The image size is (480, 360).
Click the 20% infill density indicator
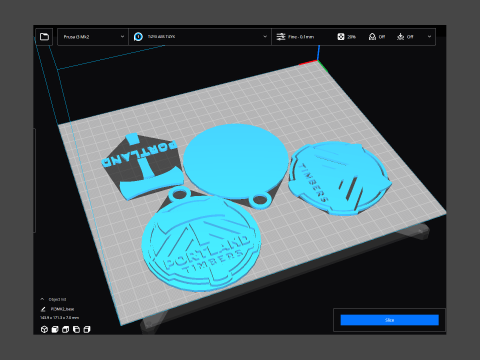[x=347, y=37]
